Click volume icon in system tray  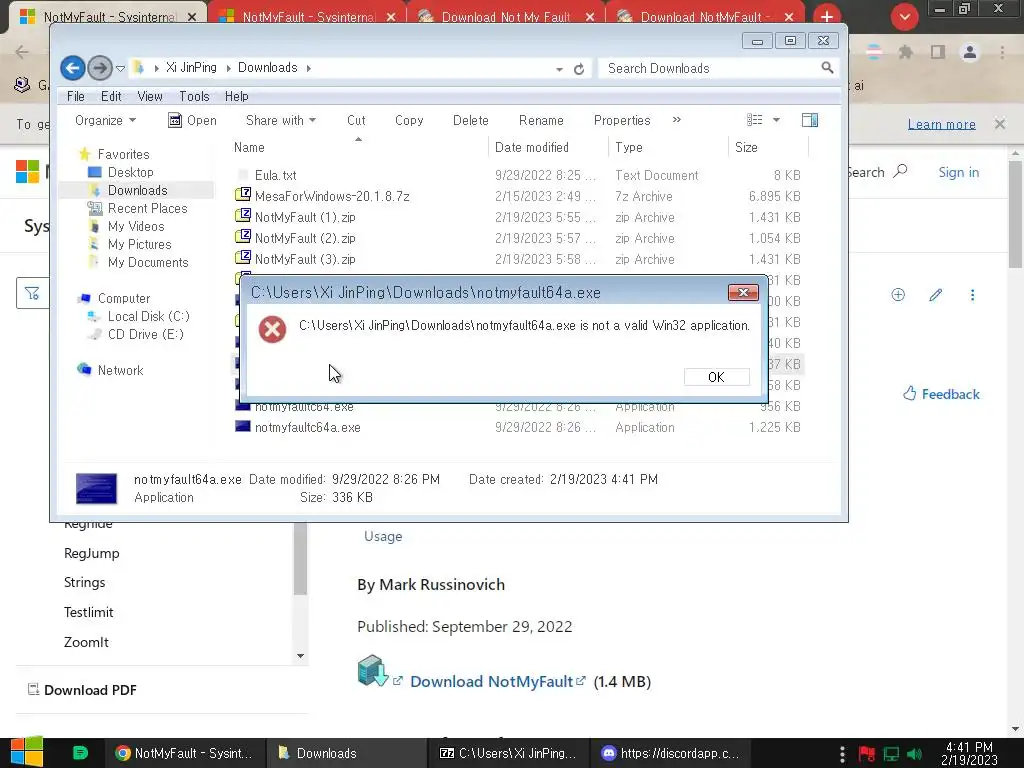[x=914, y=754]
